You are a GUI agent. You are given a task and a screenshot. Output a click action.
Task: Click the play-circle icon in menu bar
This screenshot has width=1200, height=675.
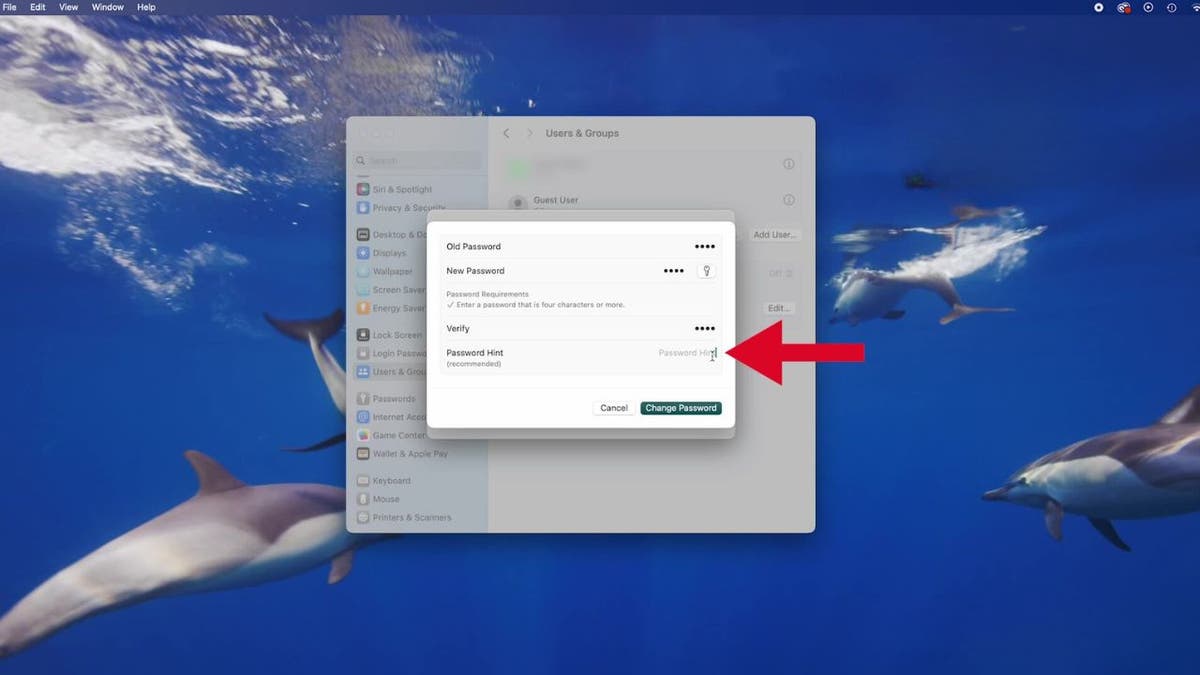coord(1148,7)
